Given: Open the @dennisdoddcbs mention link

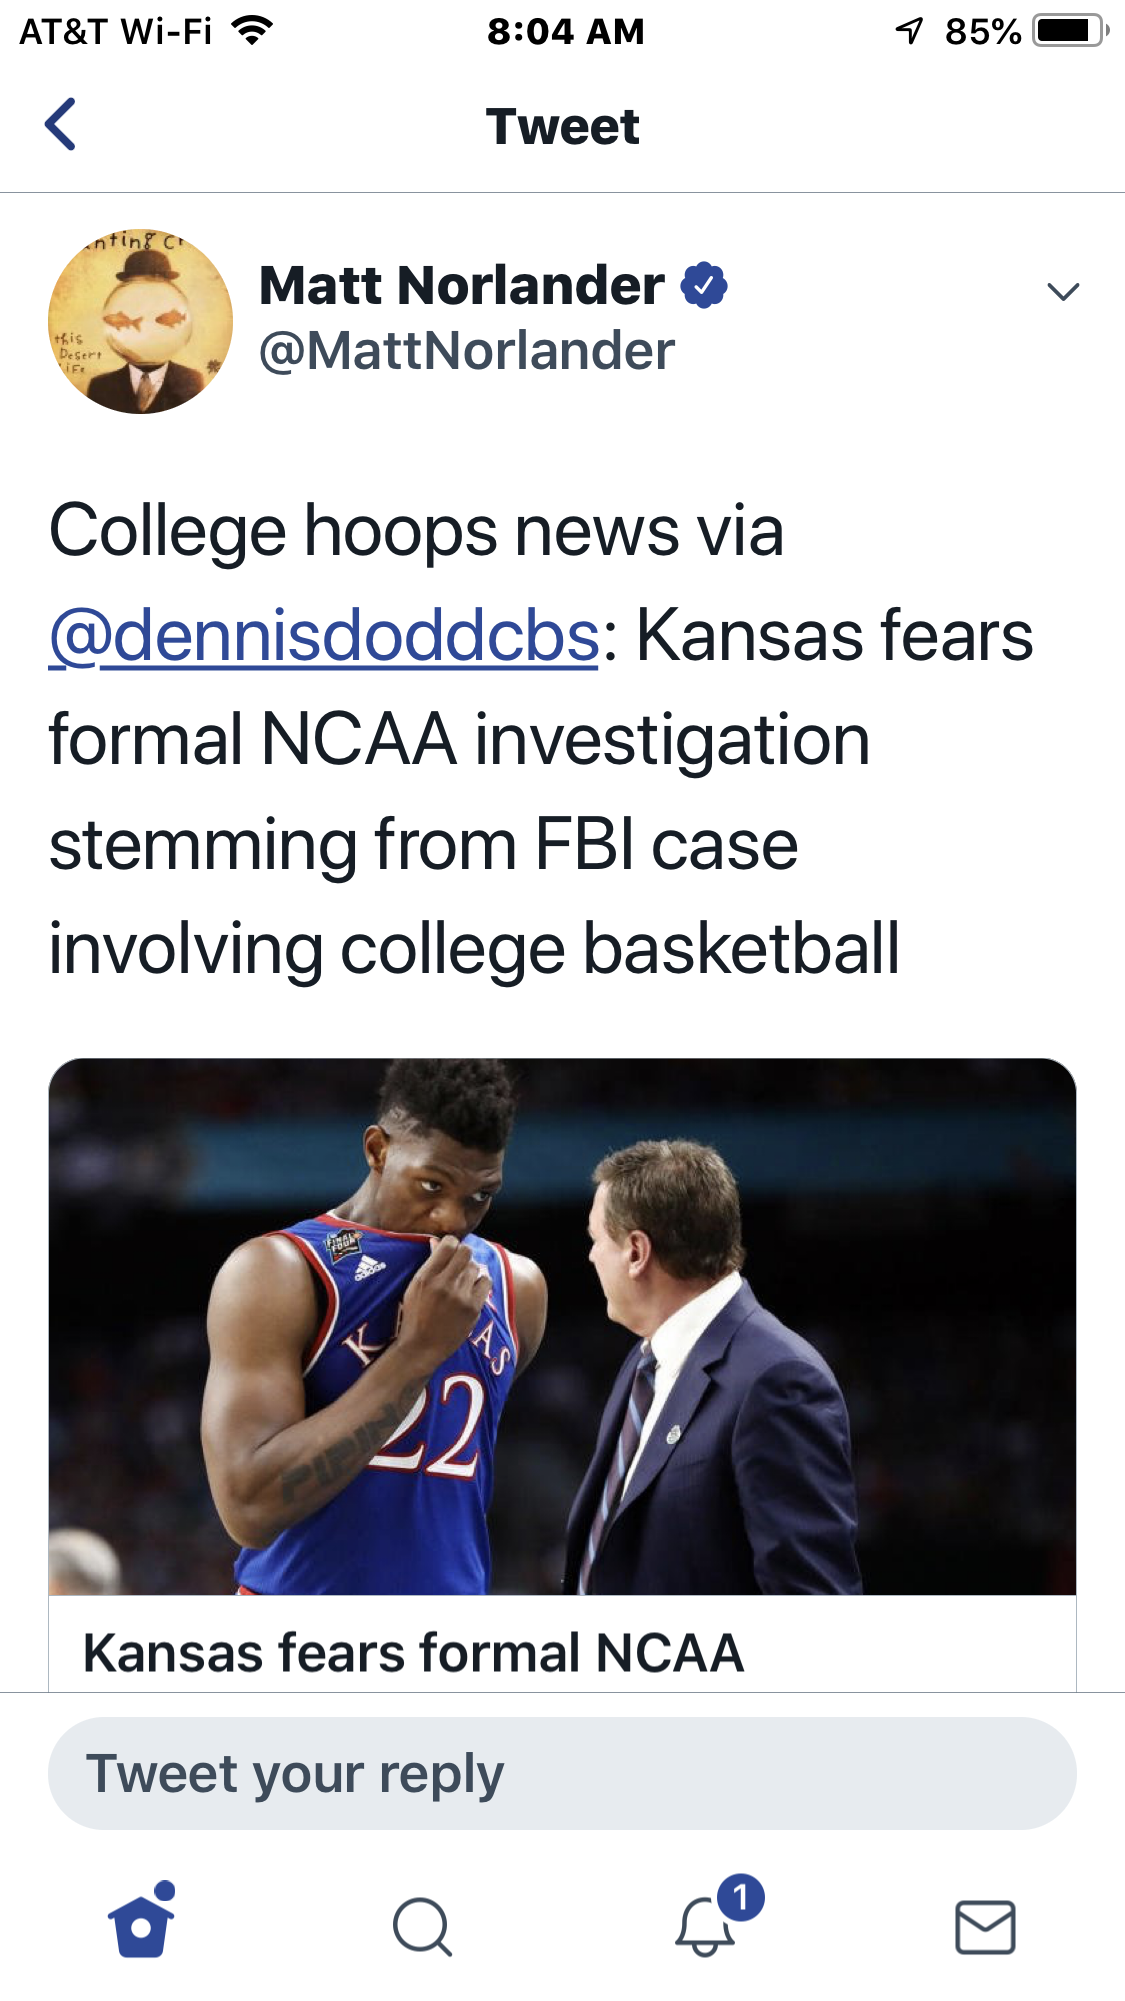Looking at the screenshot, I should pyautogui.click(x=324, y=636).
